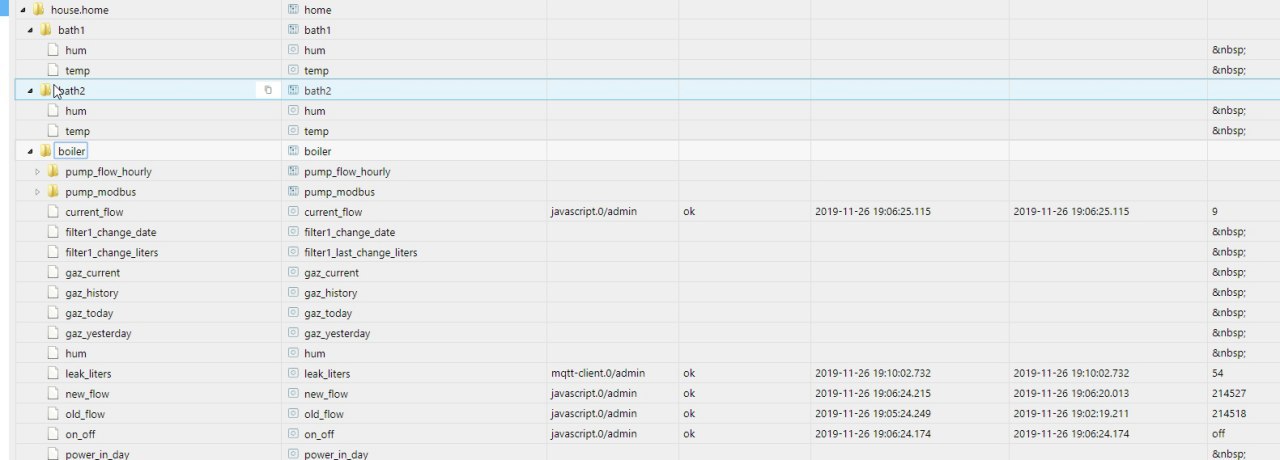Click the filter1_last_change_liters name cell
The height and width of the screenshot is (460, 1280).
click(x=361, y=252)
